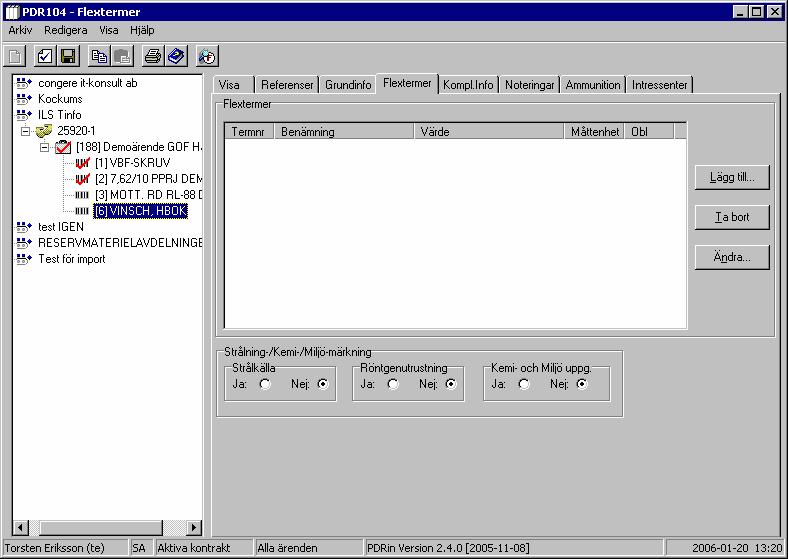Click the Kockums contract icon

click(x=24, y=99)
